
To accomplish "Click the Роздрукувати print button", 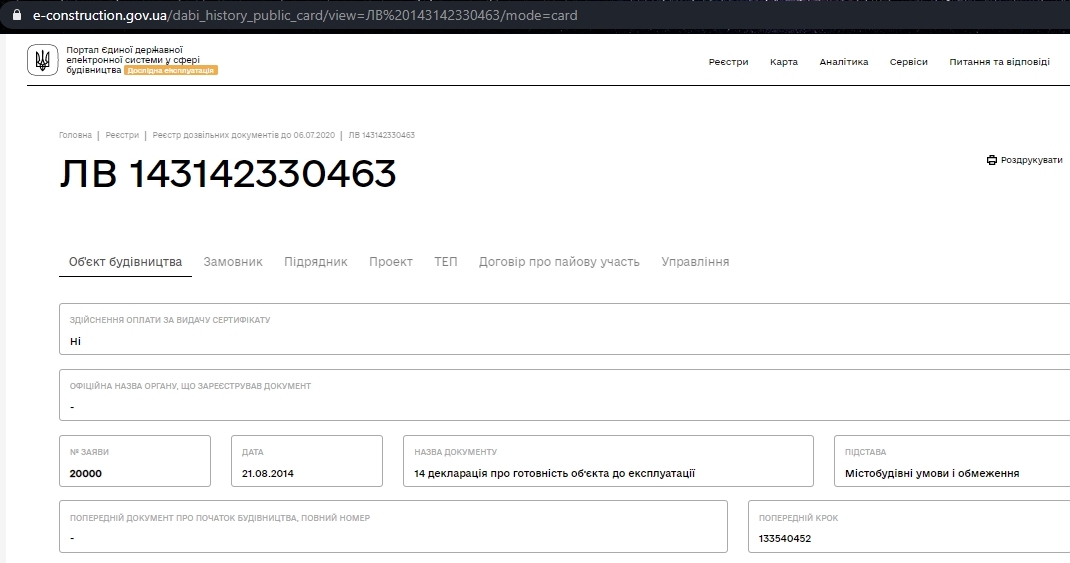I will (1024, 160).
